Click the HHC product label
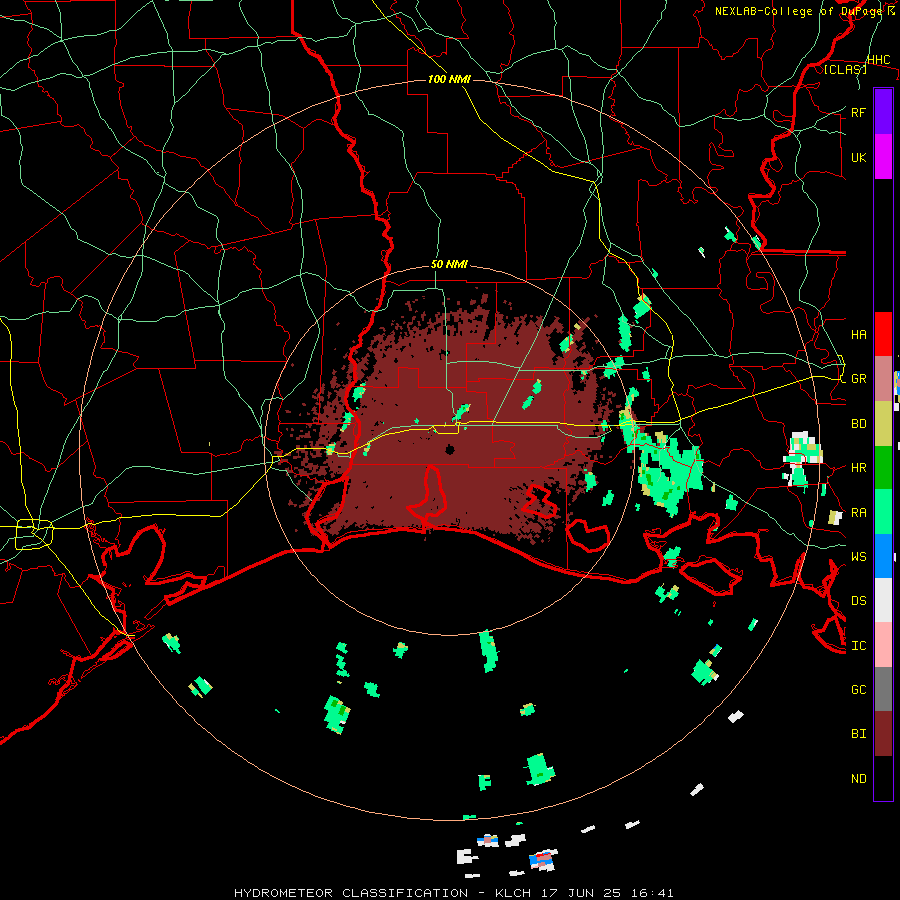The height and width of the screenshot is (900, 900). (879, 60)
